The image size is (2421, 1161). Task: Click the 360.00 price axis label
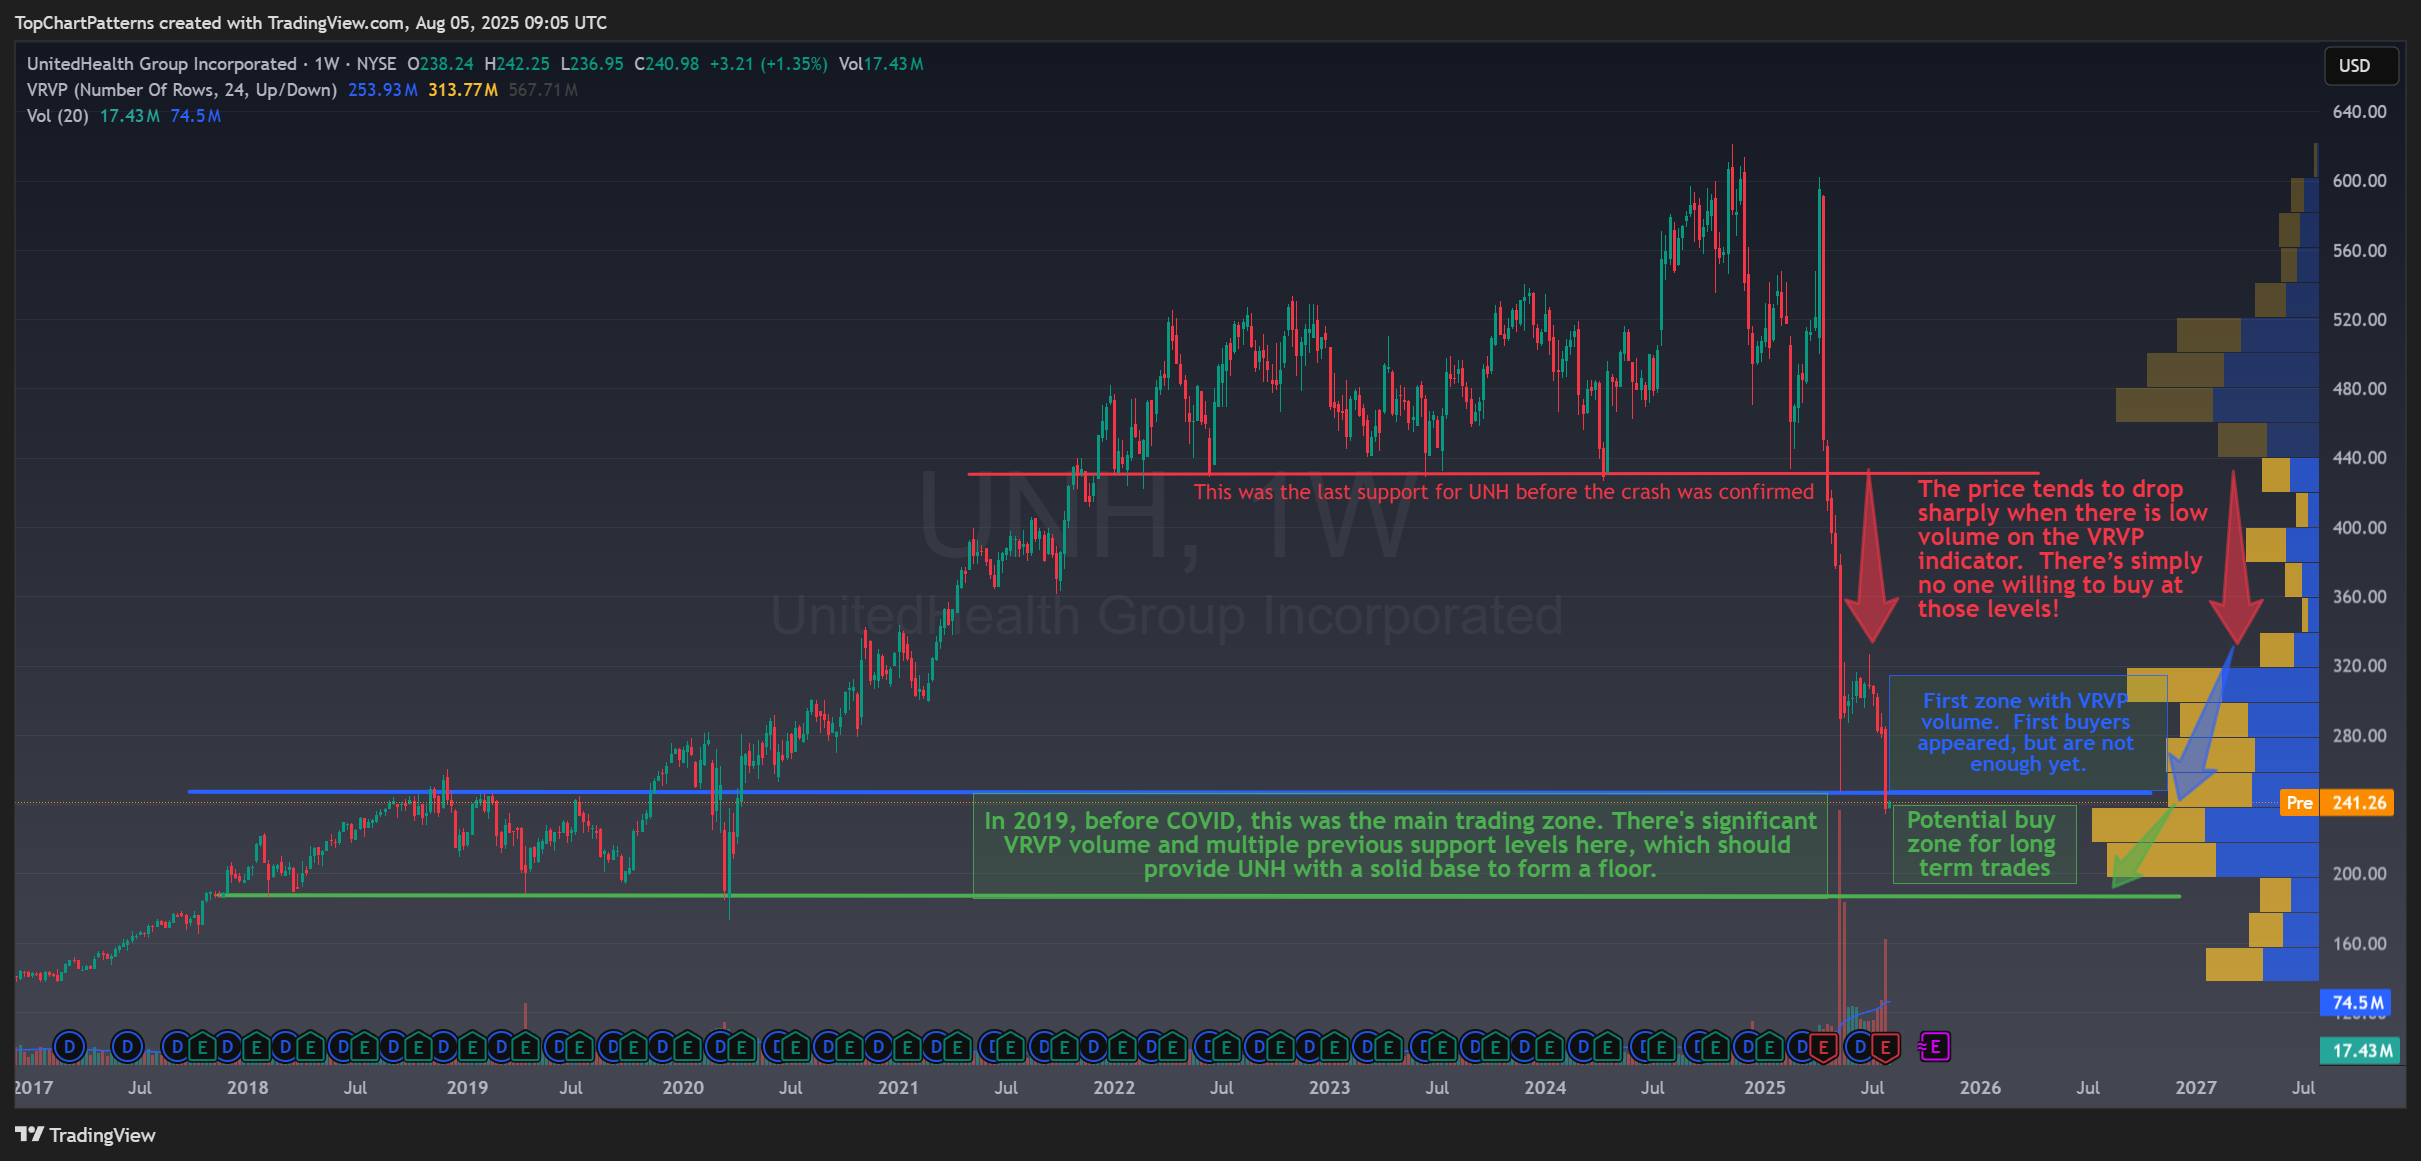(x=2359, y=597)
